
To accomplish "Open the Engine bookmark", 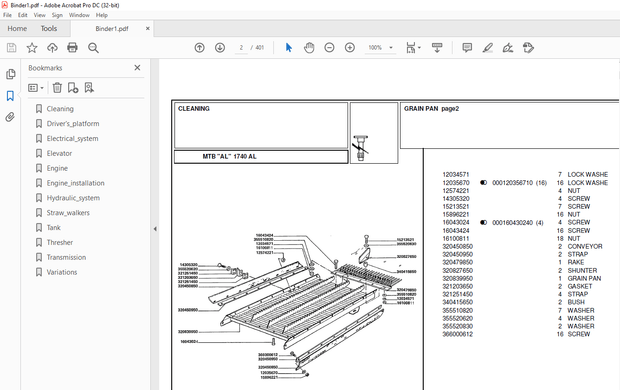I will point(57,168).
